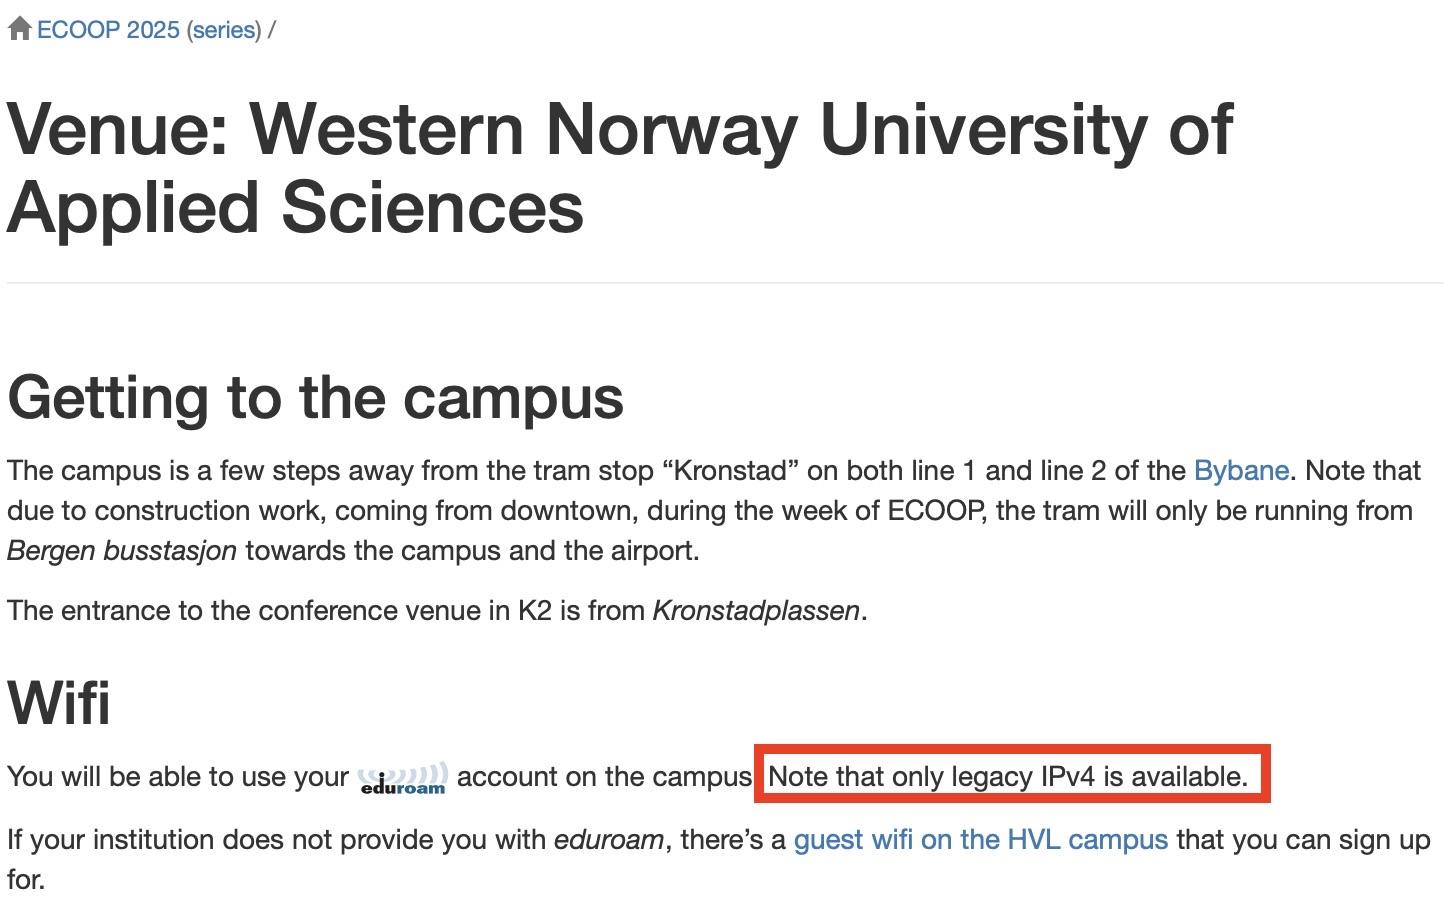This screenshot has width=1444, height=902.
Task: Click the italic Bergen busstasjon text
Action: click(122, 550)
